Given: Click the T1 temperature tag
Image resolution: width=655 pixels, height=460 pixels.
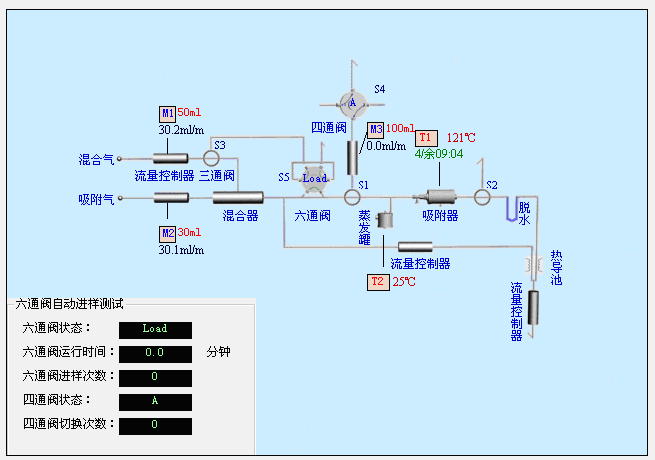Looking at the screenshot, I should pyautogui.click(x=427, y=138).
